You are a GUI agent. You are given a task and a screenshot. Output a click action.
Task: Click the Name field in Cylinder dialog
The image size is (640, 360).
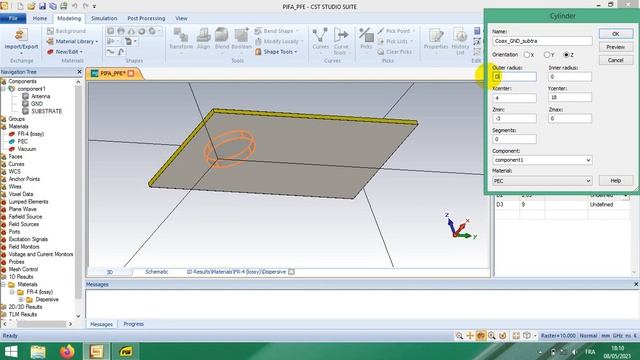(542, 41)
